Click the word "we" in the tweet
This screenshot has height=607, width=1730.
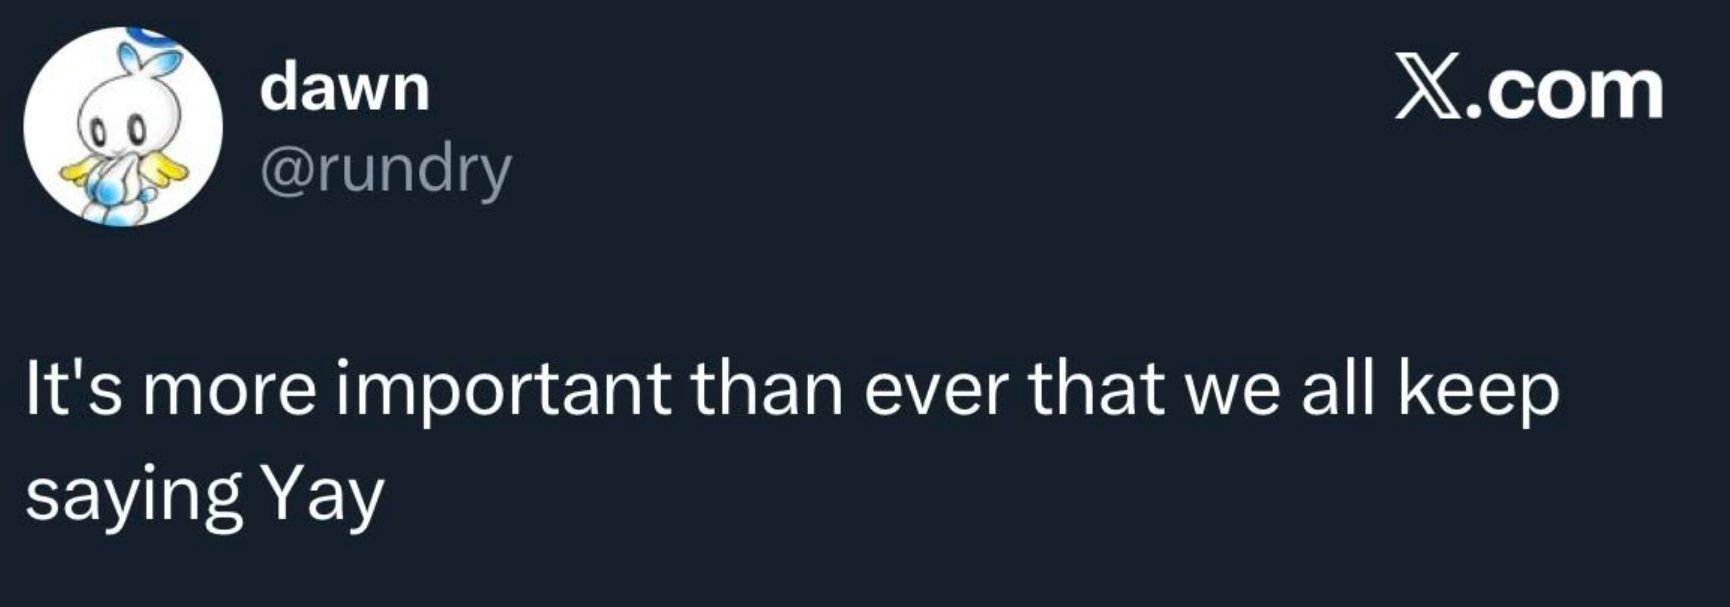tap(1232, 391)
